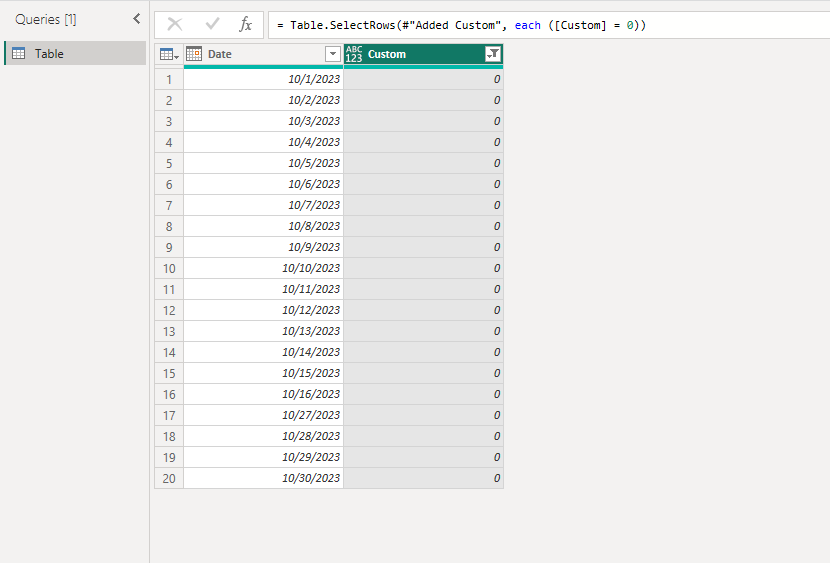830x563 pixels.
Task: Click the date cell 10/10/2023
Action: pyautogui.click(x=264, y=268)
